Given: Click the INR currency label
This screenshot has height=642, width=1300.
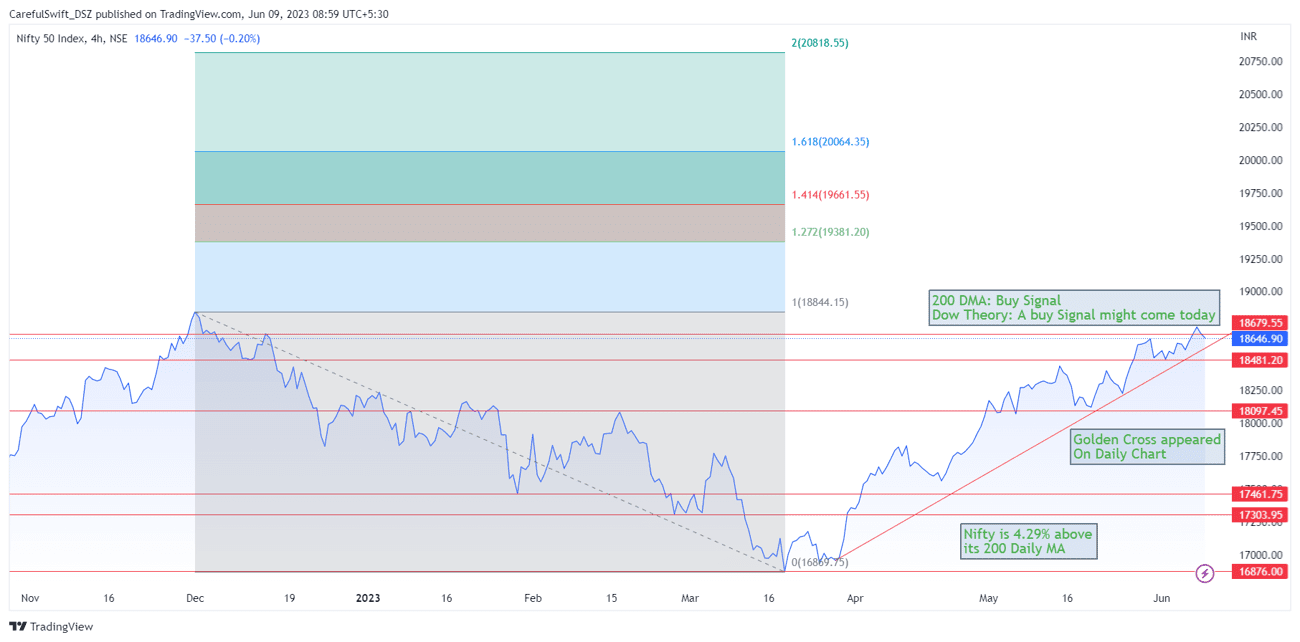Looking at the screenshot, I should pyautogui.click(x=1248, y=36).
